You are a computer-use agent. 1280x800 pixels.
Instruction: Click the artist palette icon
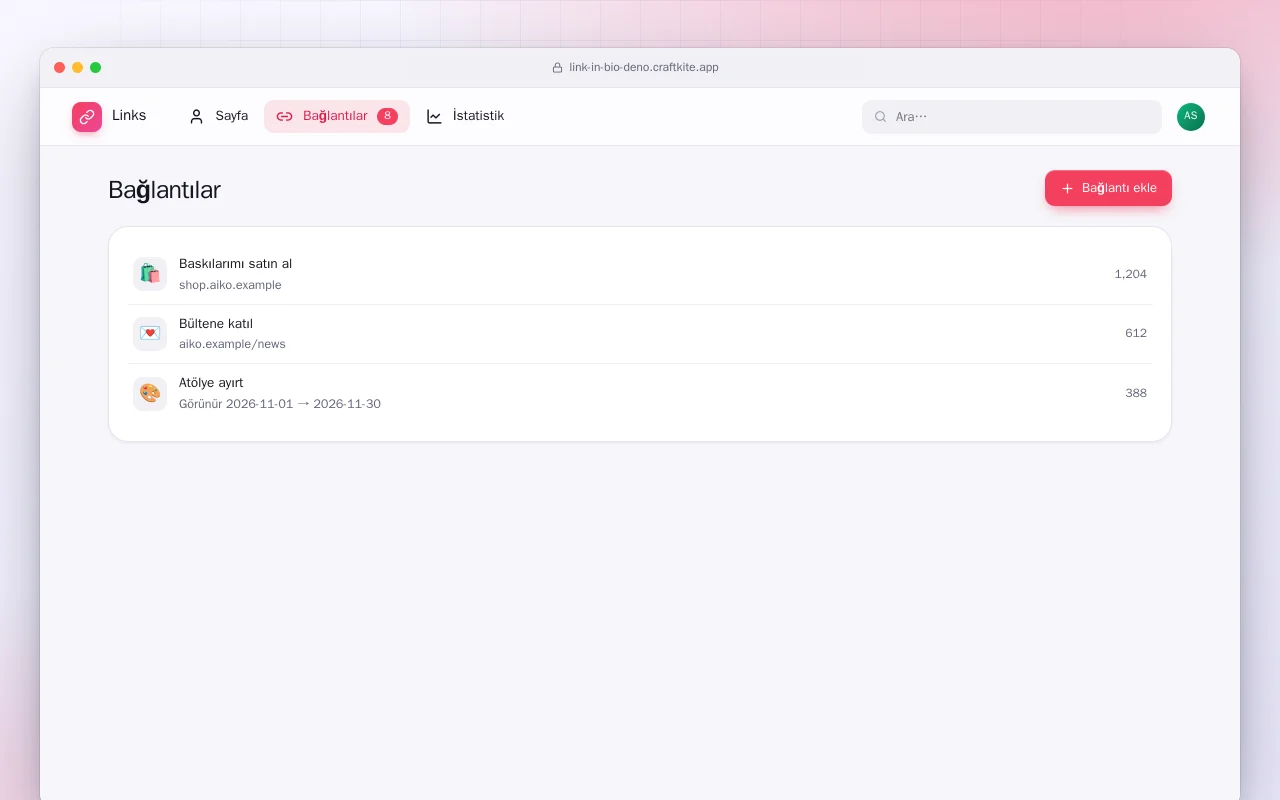coord(150,393)
